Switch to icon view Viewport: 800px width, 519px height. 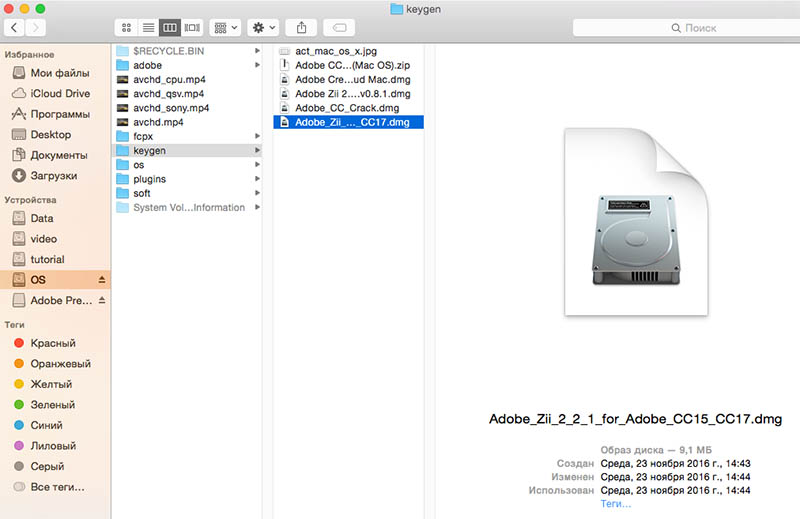(x=126, y=28)
